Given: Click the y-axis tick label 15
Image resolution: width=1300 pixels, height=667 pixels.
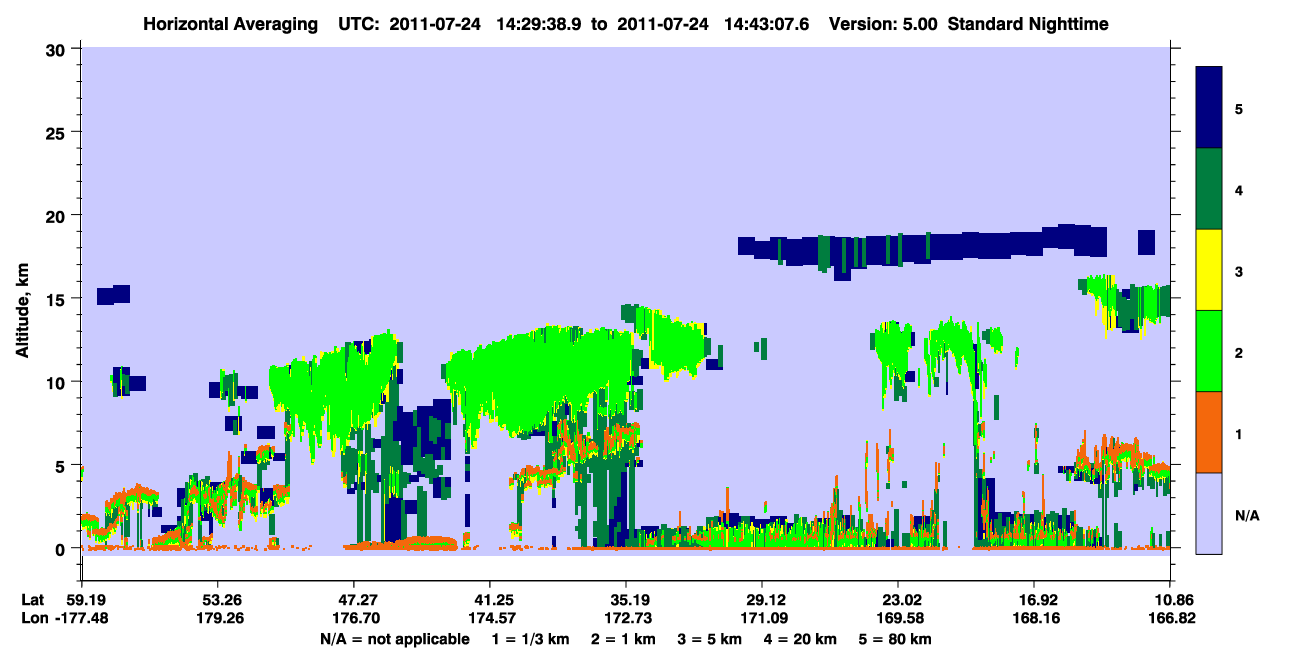Looking at the screenshot, I should tap(58, 299).
